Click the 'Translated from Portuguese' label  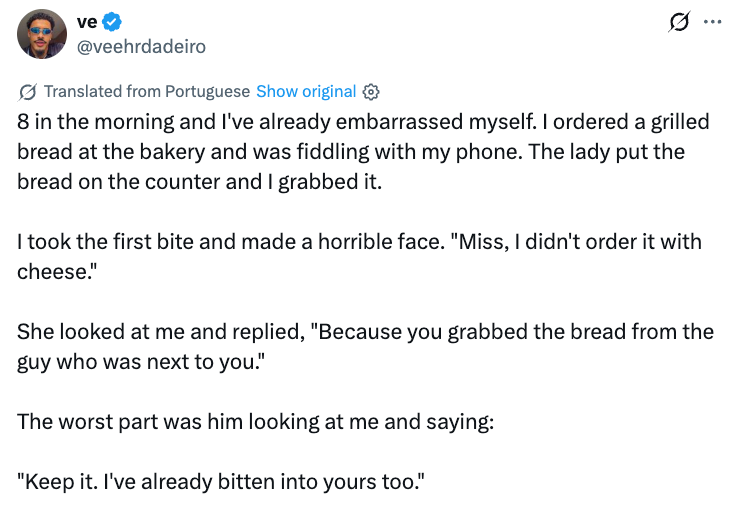tap(147, 91)
